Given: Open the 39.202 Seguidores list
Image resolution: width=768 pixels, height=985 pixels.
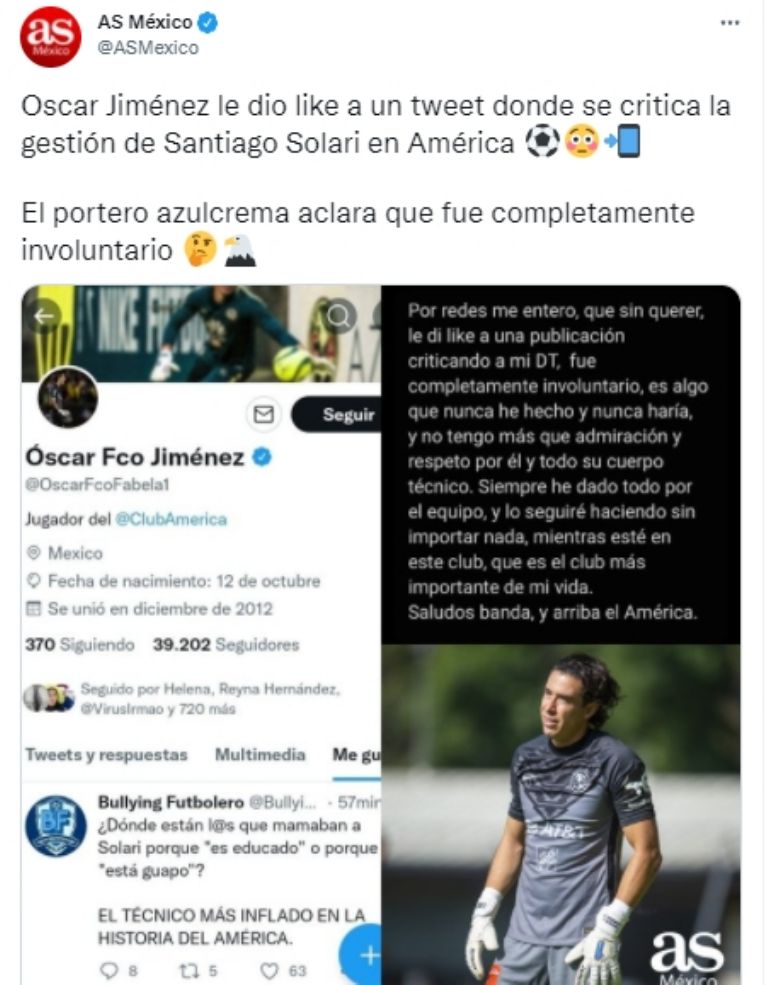Looking at the screenshot, I should click(226, 645).
